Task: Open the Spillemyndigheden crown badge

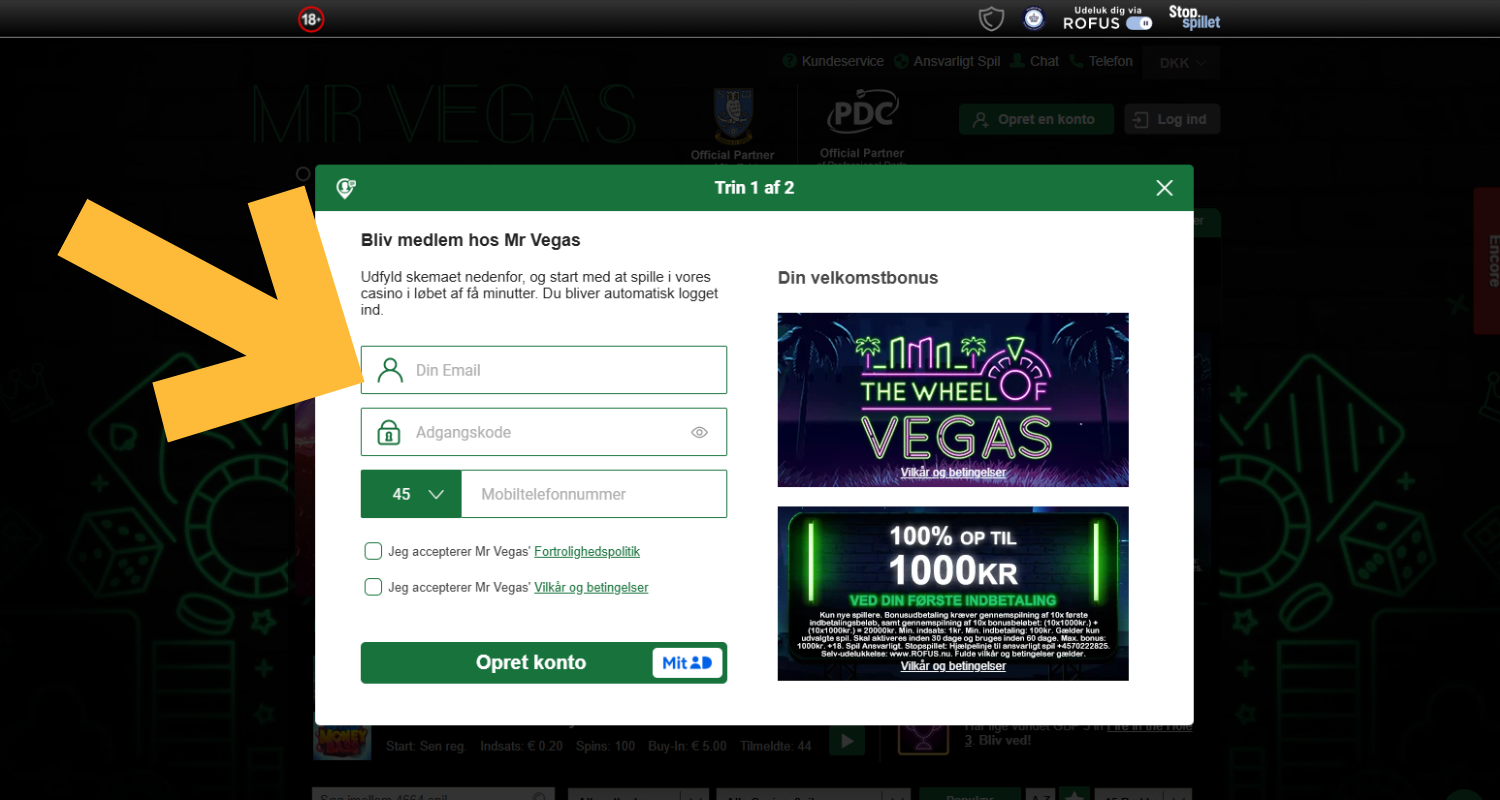Action: click(x=1033, y=18)
